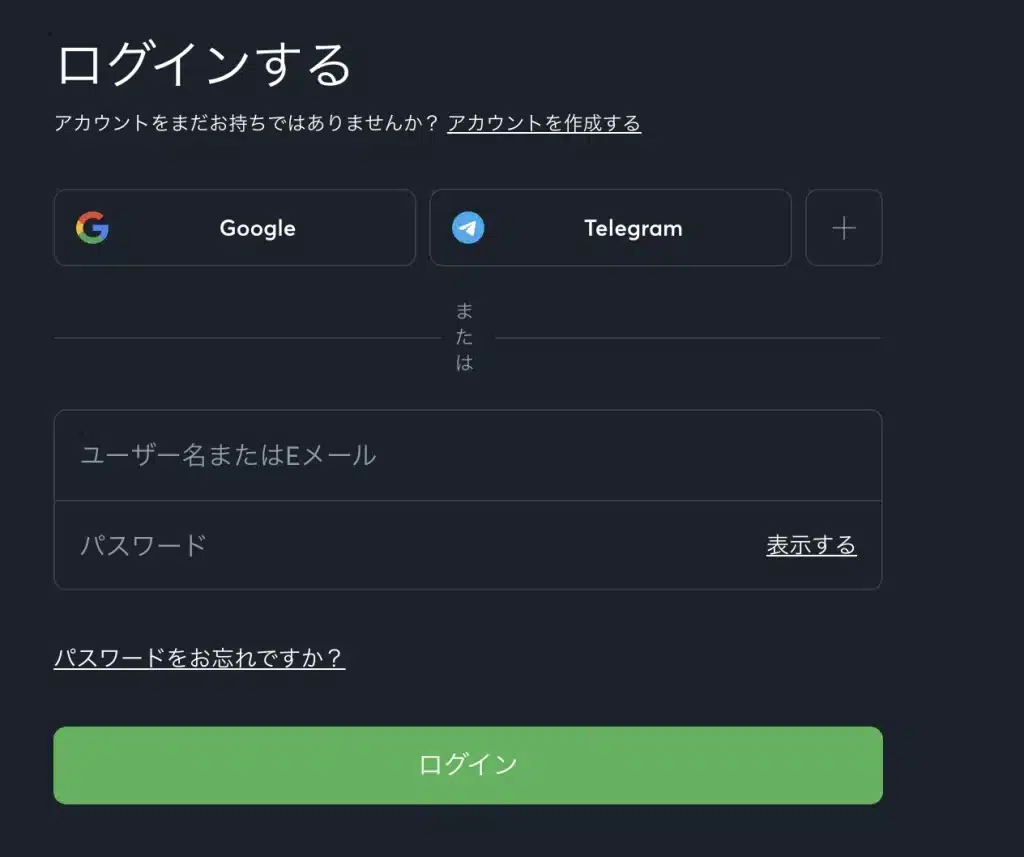Toggle password visibility with 表示する
The height and width of the screenshot is (857, 1024).
(811, 545)
